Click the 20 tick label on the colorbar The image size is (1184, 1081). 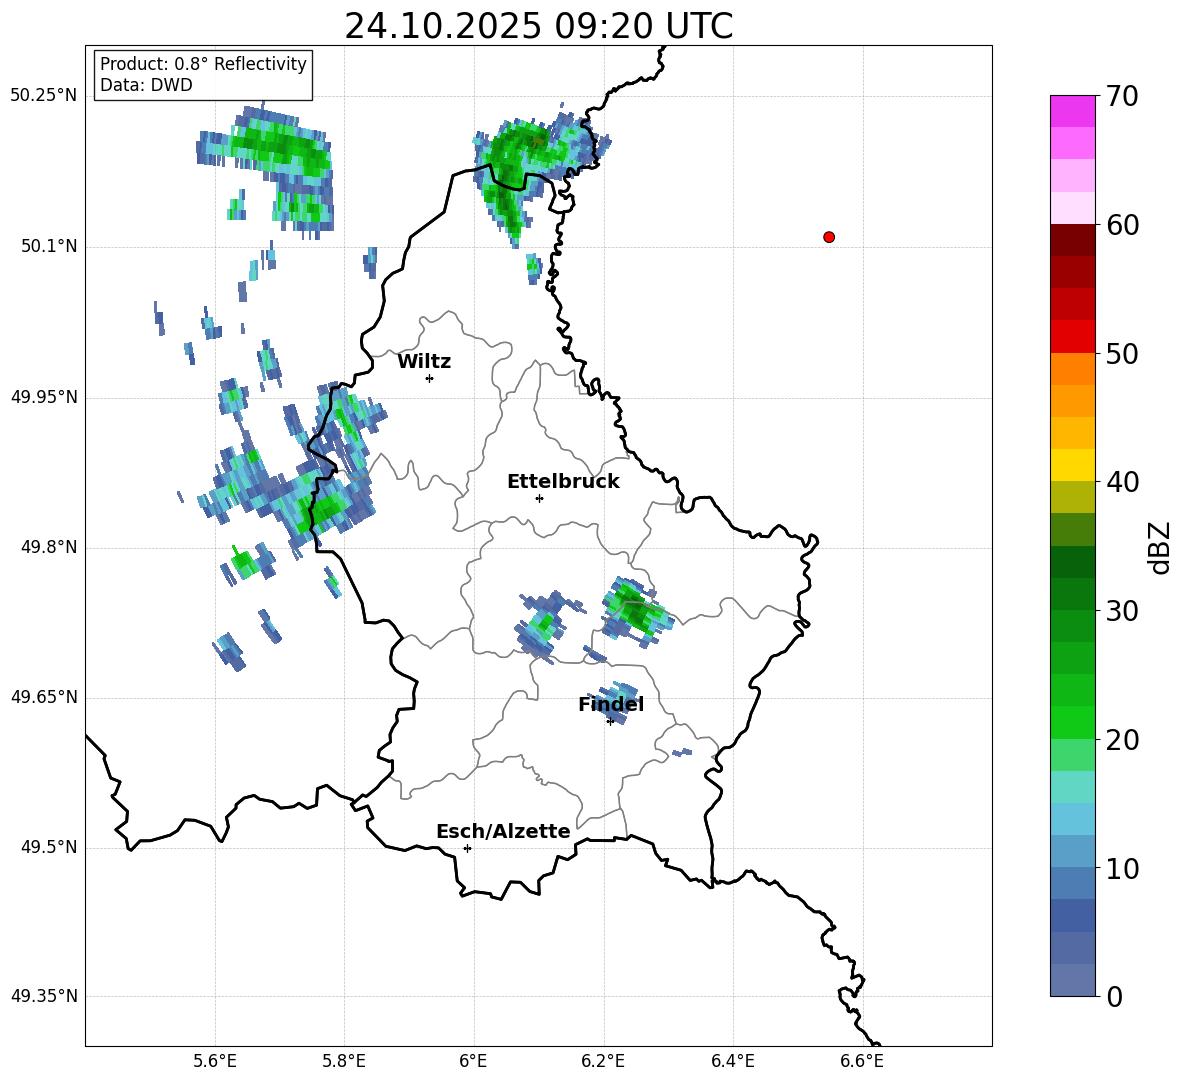(1122, 740)
